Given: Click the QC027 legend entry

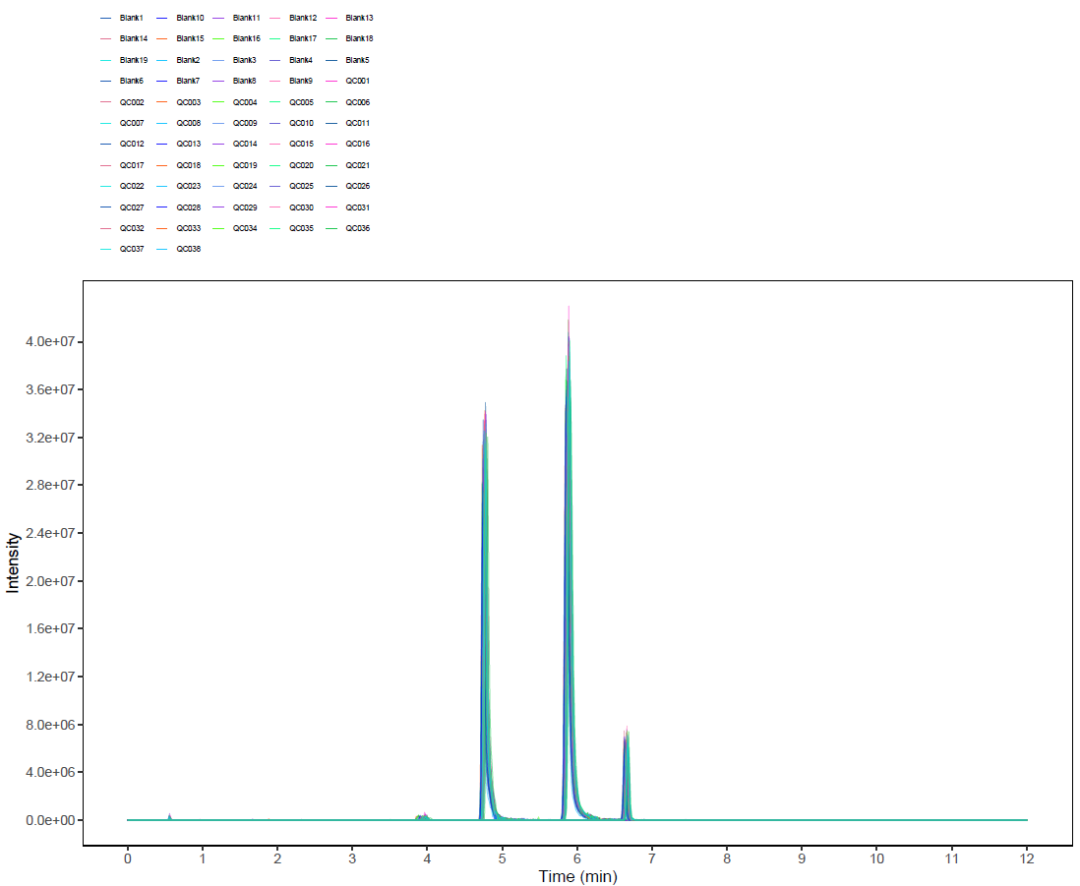Looking at the screenshot, I should click(132, 207).
